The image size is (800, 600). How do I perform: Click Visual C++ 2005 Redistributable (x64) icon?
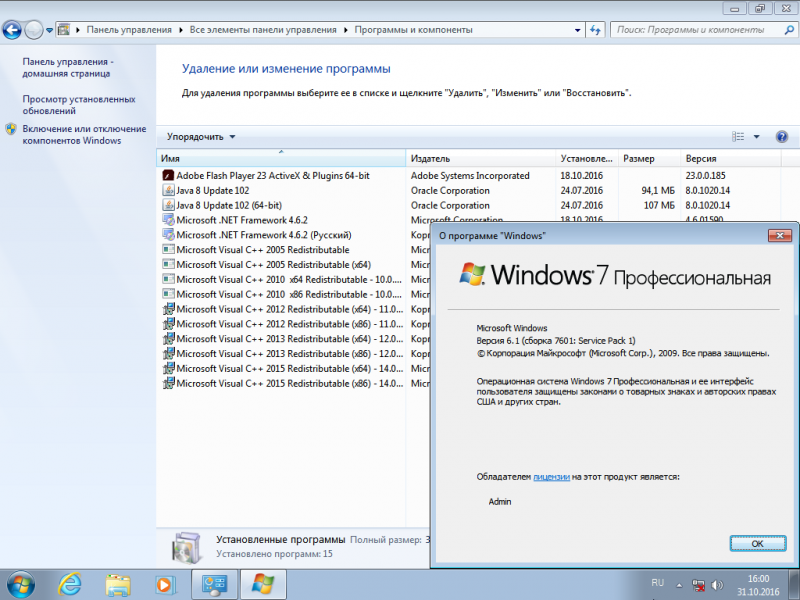coord(168,264)
